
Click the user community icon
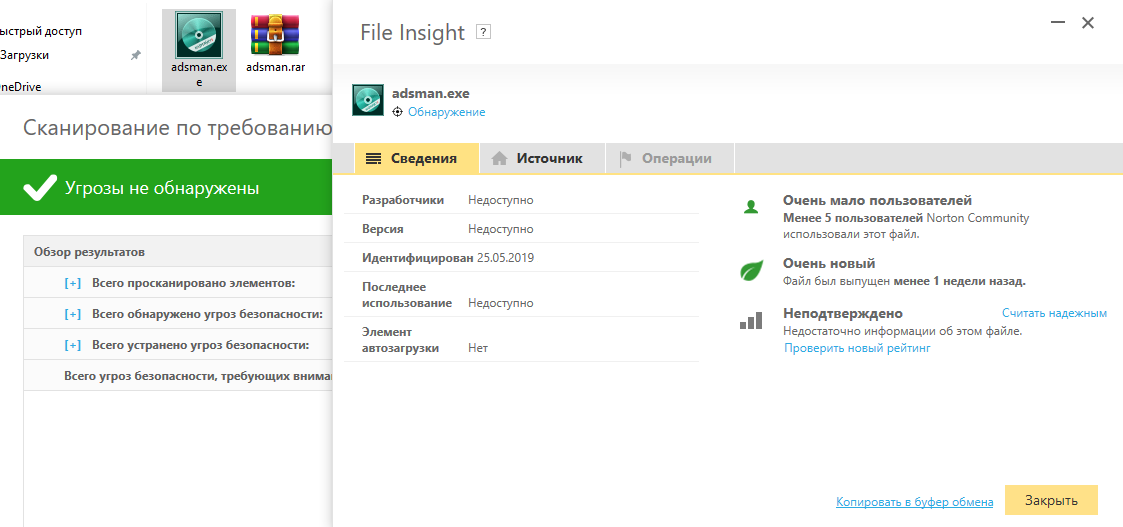[751, 208]
